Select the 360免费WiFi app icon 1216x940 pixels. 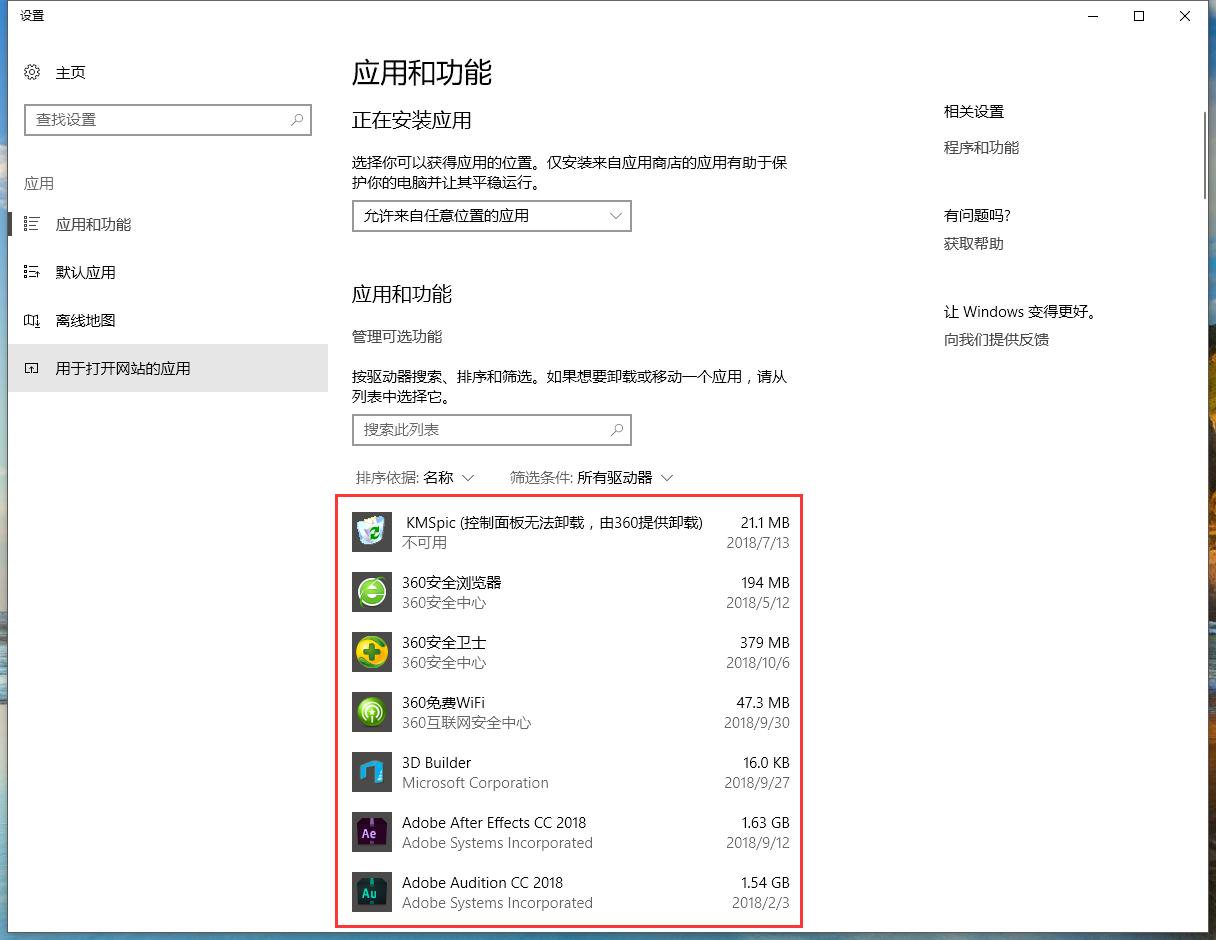(371, 712)
